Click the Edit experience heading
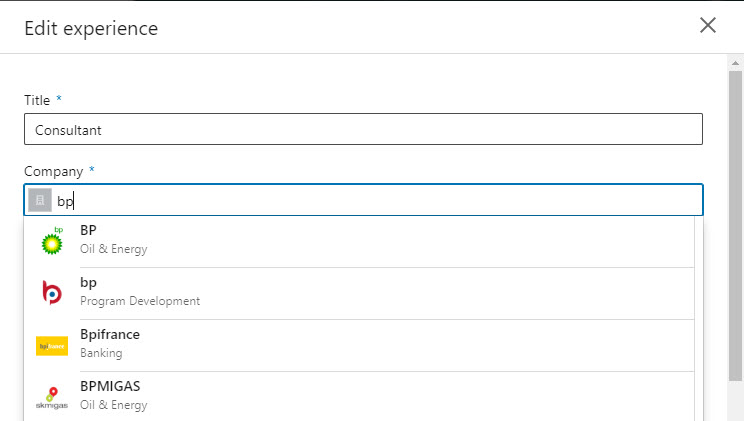This screenshot has width=744, height=421. tap(91, 28)
